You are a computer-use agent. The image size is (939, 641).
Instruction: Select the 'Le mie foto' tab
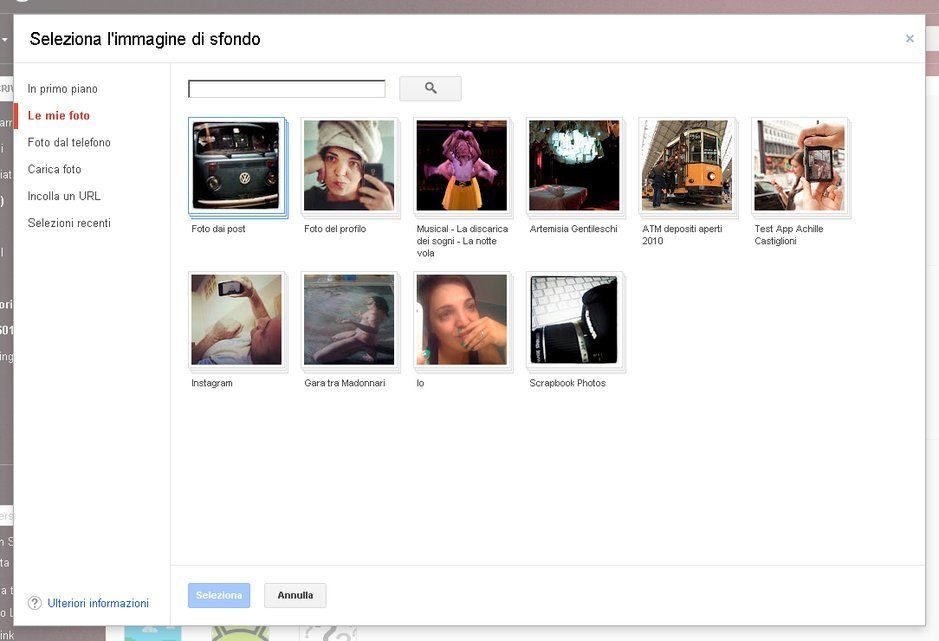tap(59, 116)
